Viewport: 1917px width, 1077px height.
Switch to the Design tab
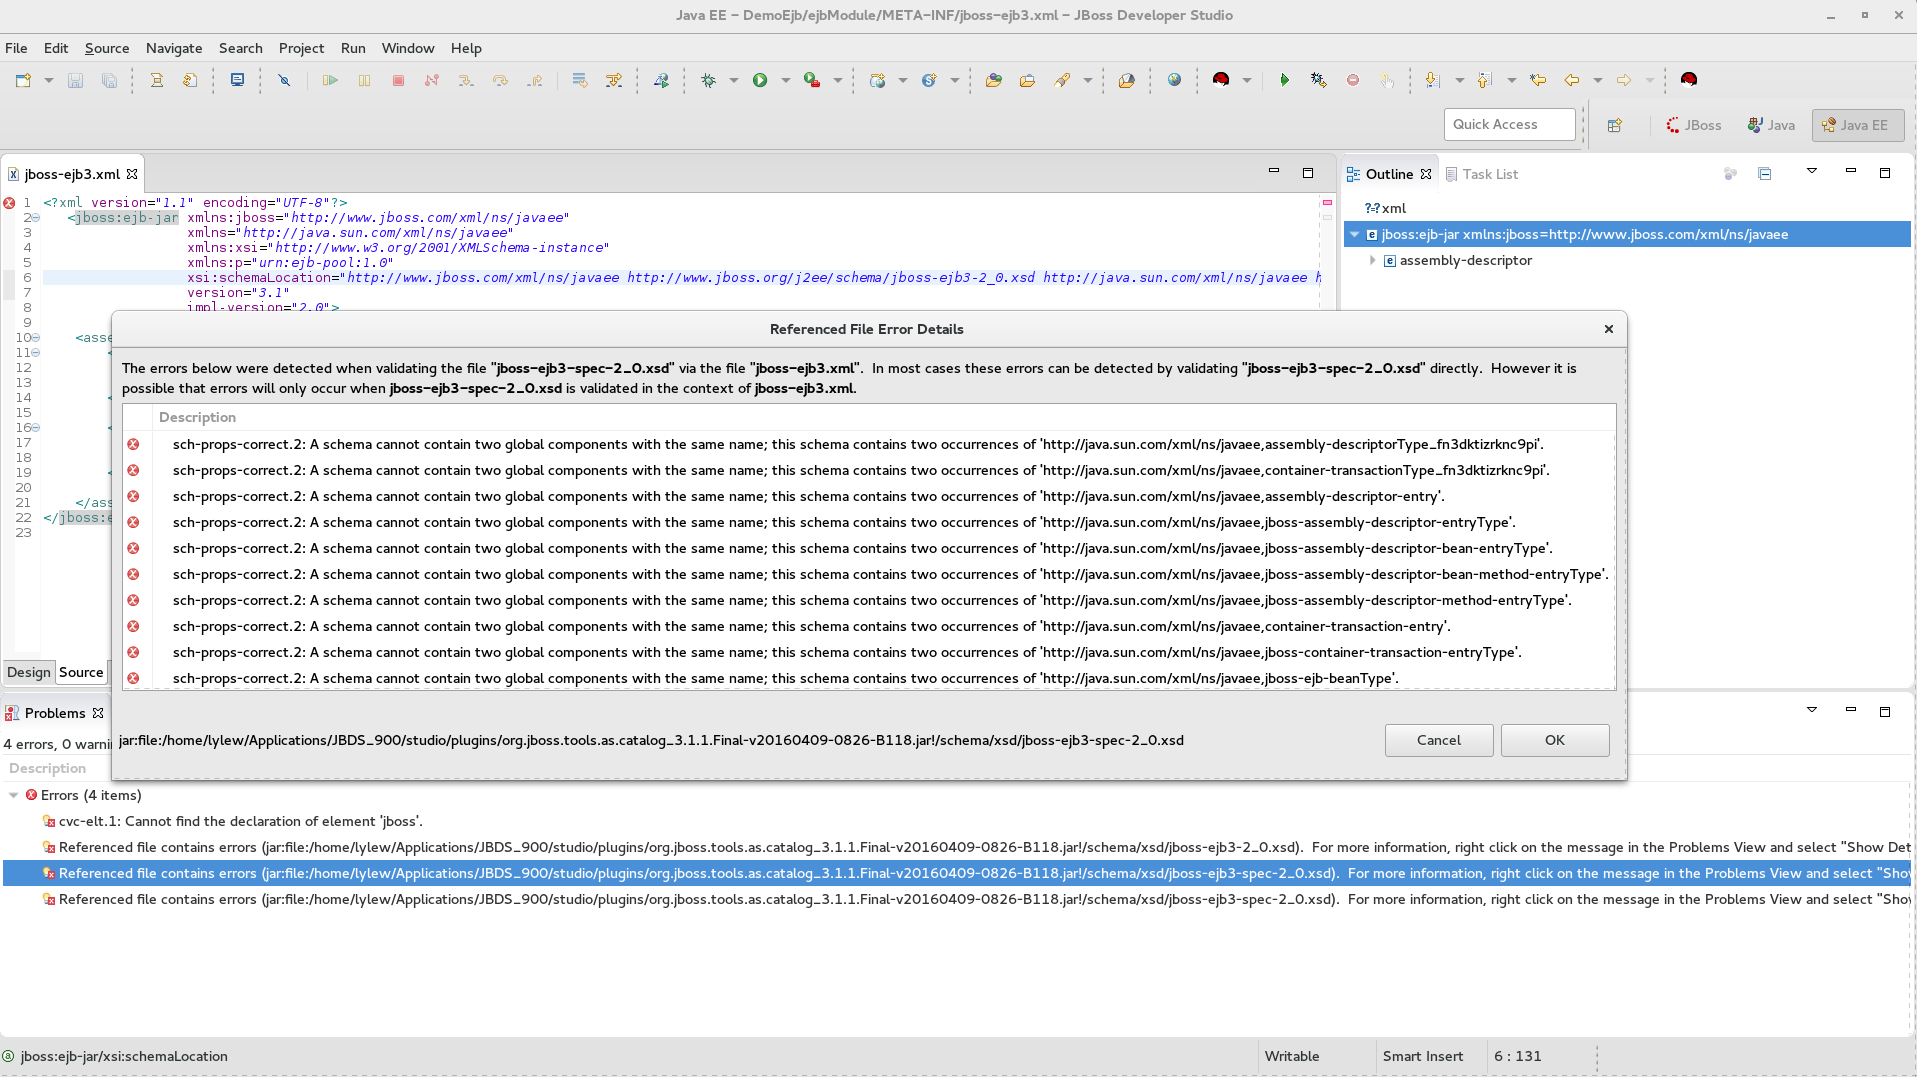click(28, 671)
